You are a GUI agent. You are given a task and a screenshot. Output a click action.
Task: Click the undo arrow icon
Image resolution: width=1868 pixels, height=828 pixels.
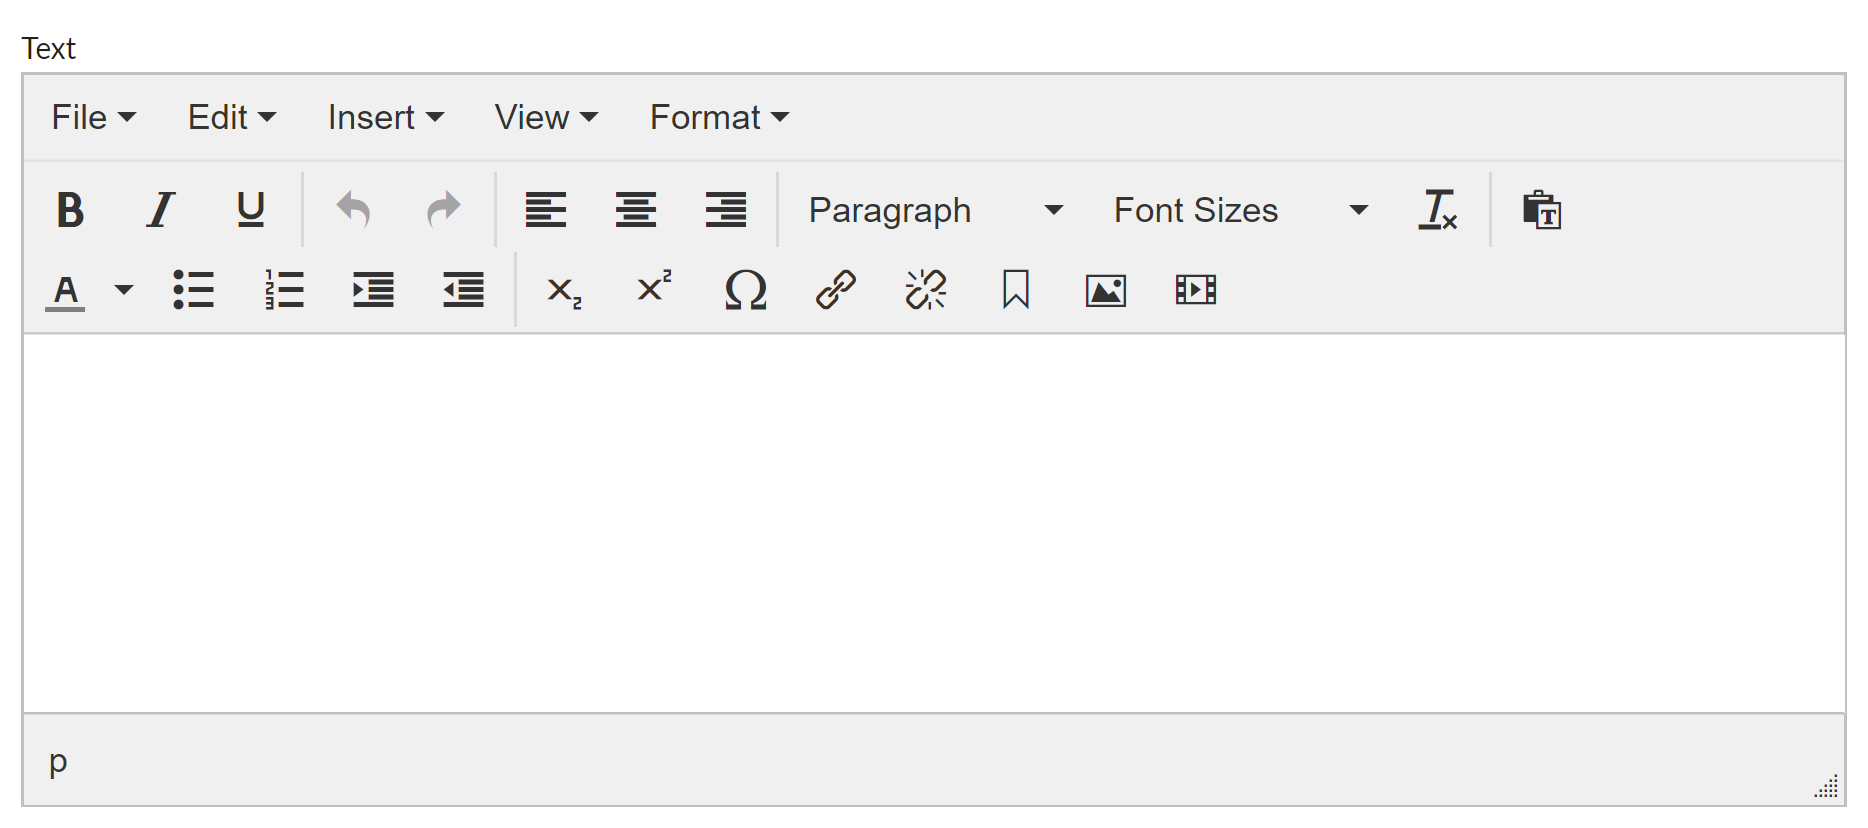[x=353, y=210]
